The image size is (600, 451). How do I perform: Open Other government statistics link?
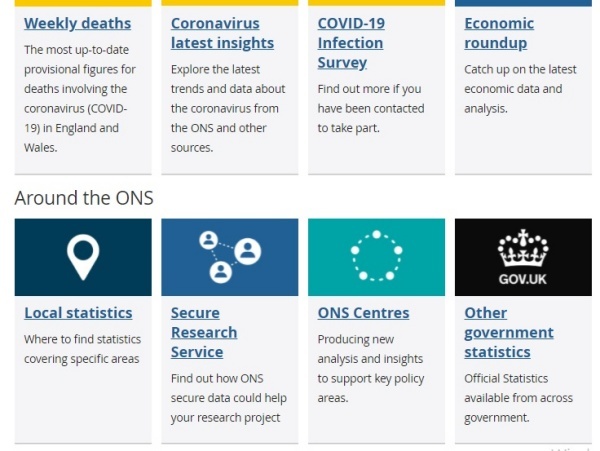(508, 332)
